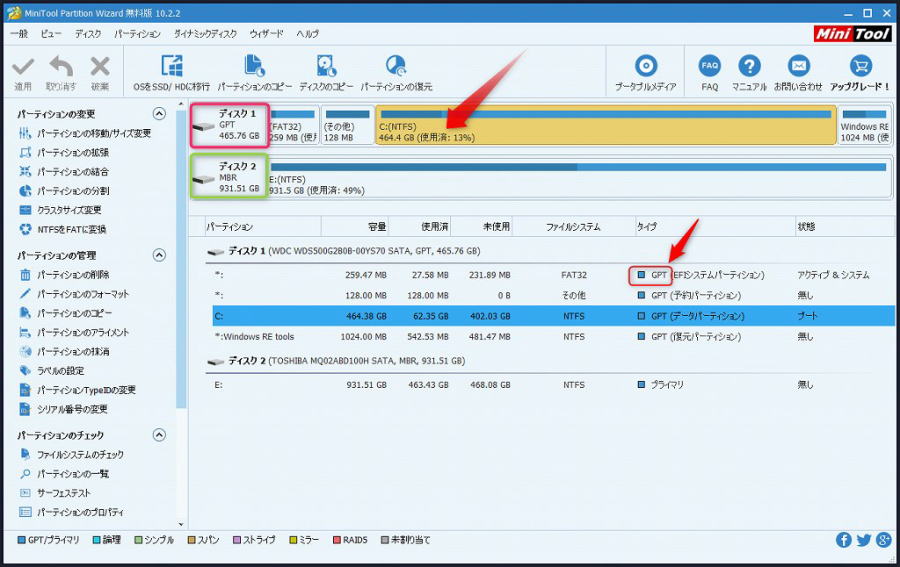This screenshot has width=900, height=567.
Task: Open the Twitter share icon
Action: pyautogui.click(x=864, y=539)
